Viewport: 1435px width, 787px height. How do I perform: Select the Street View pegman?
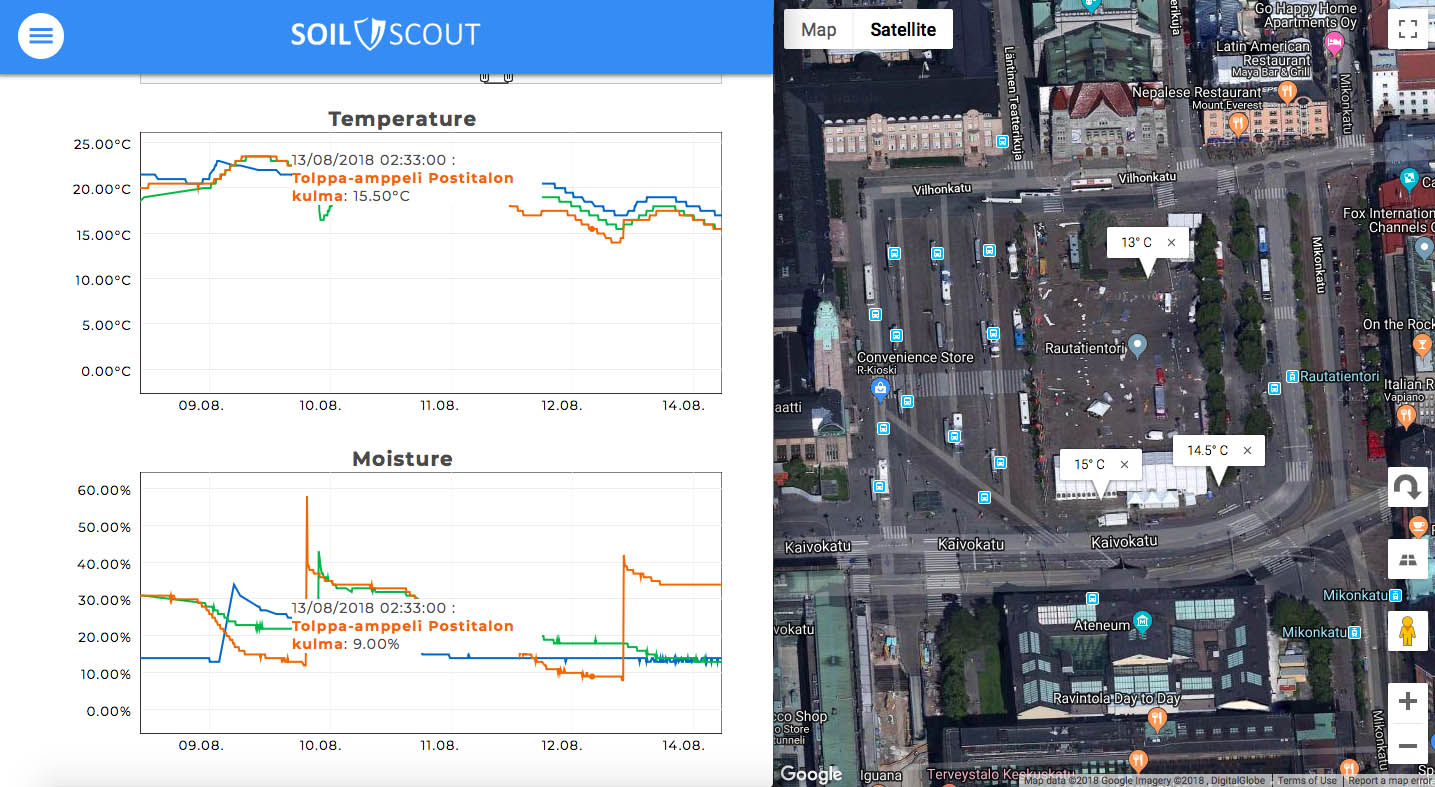[x=1407, y=631]
